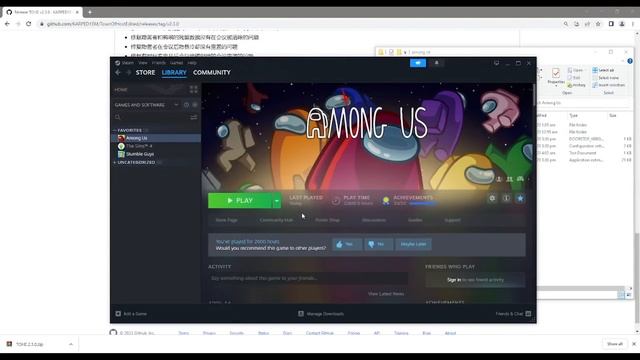Open the Community Hub link

click(x=276, y=220)
